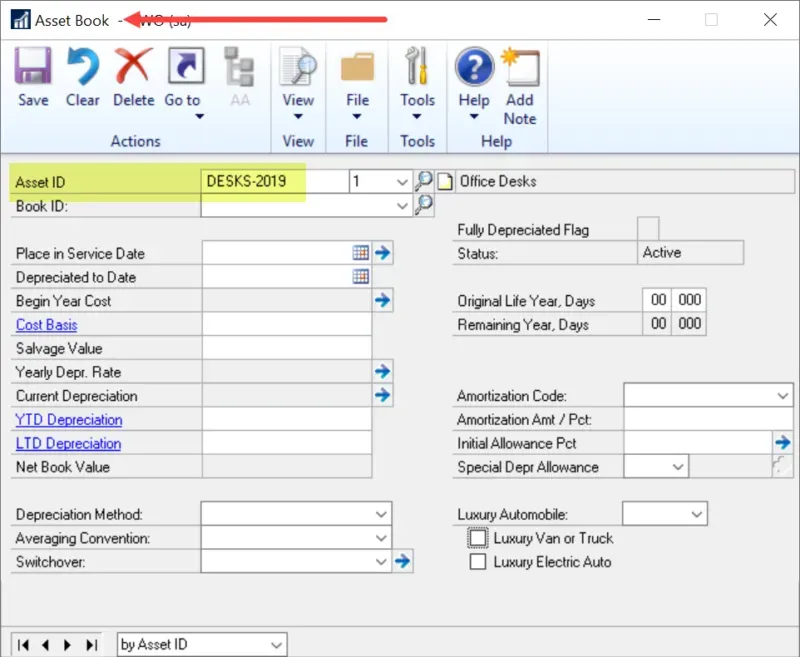The image size is (800, 657).
Task: Open the Averaging Convention dropdown
Action: tap(381, 538)
